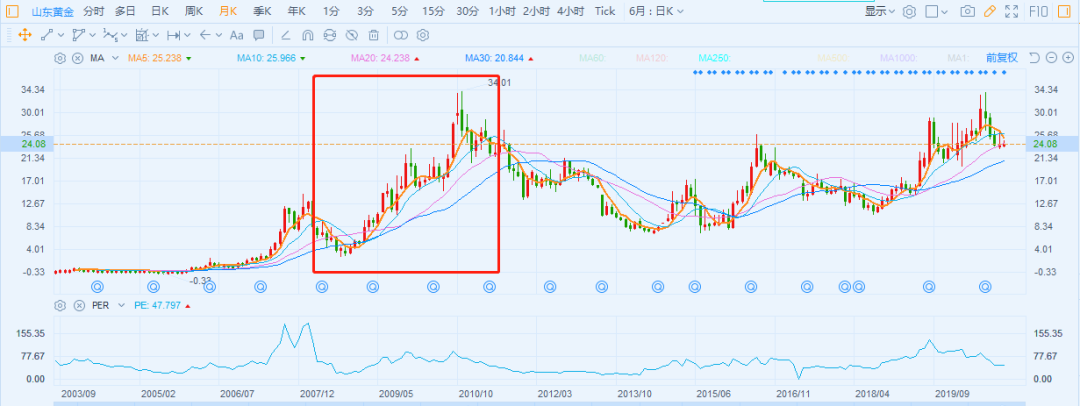
Task: Click the 山东黄金 stock name
Action: pos(52,11)
